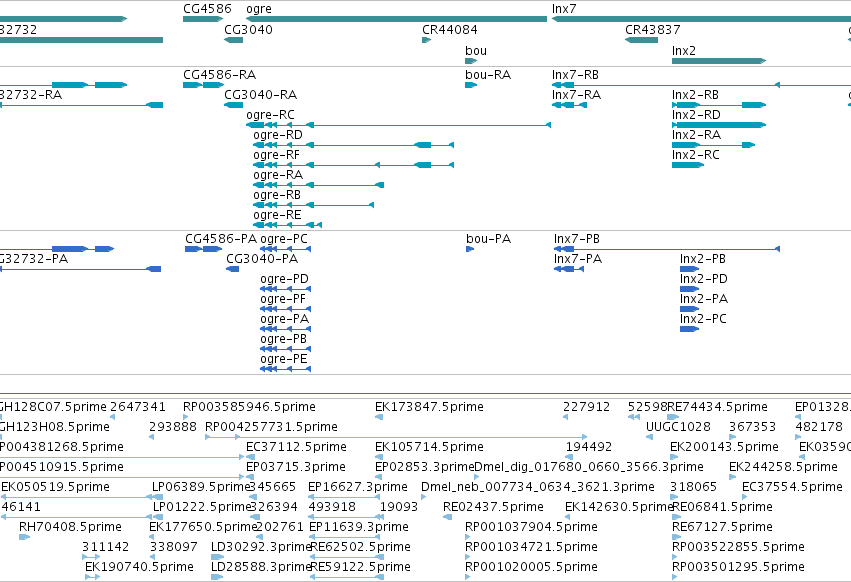Click EST RP004257731.5prime label
Screen dimensions: 851x582
[271, 427]
